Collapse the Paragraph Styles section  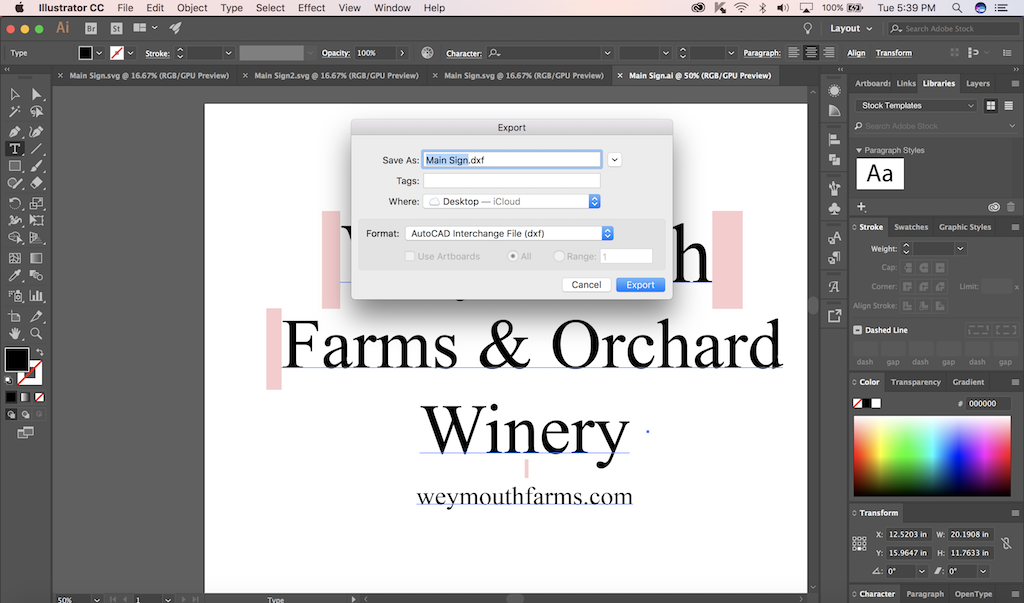[859, 150]
